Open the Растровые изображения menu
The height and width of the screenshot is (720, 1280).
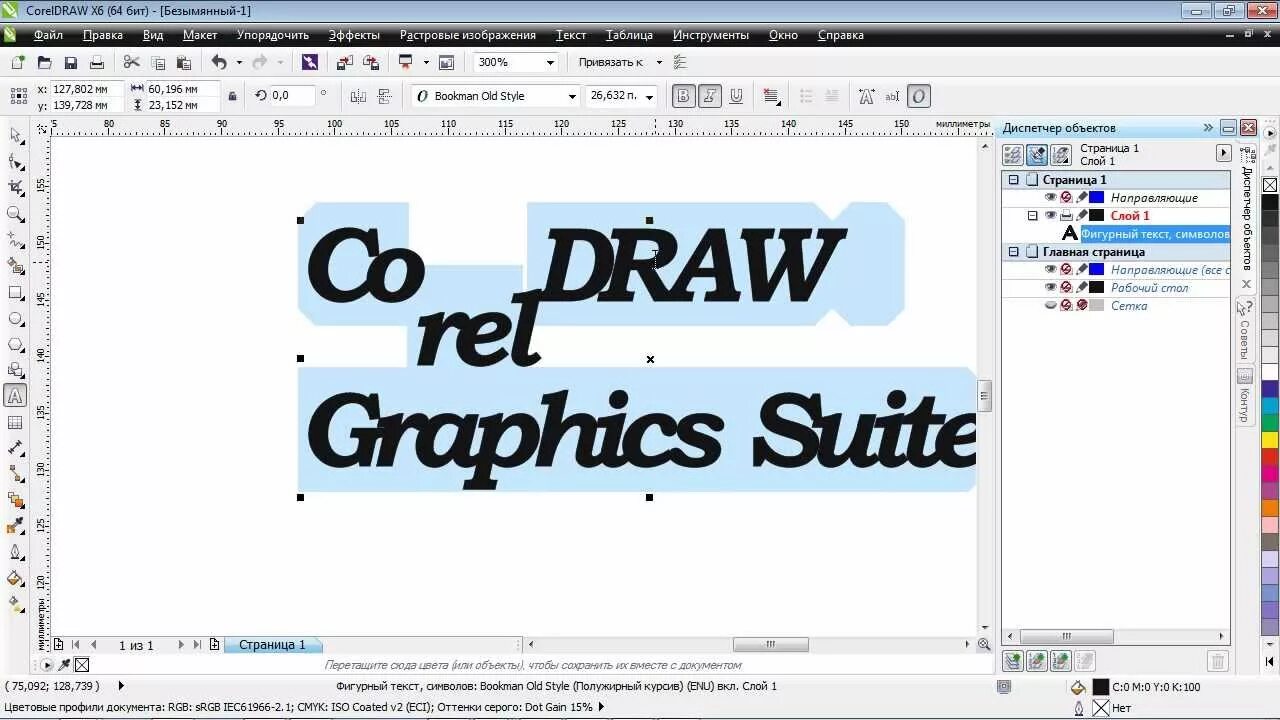point(468,35)
